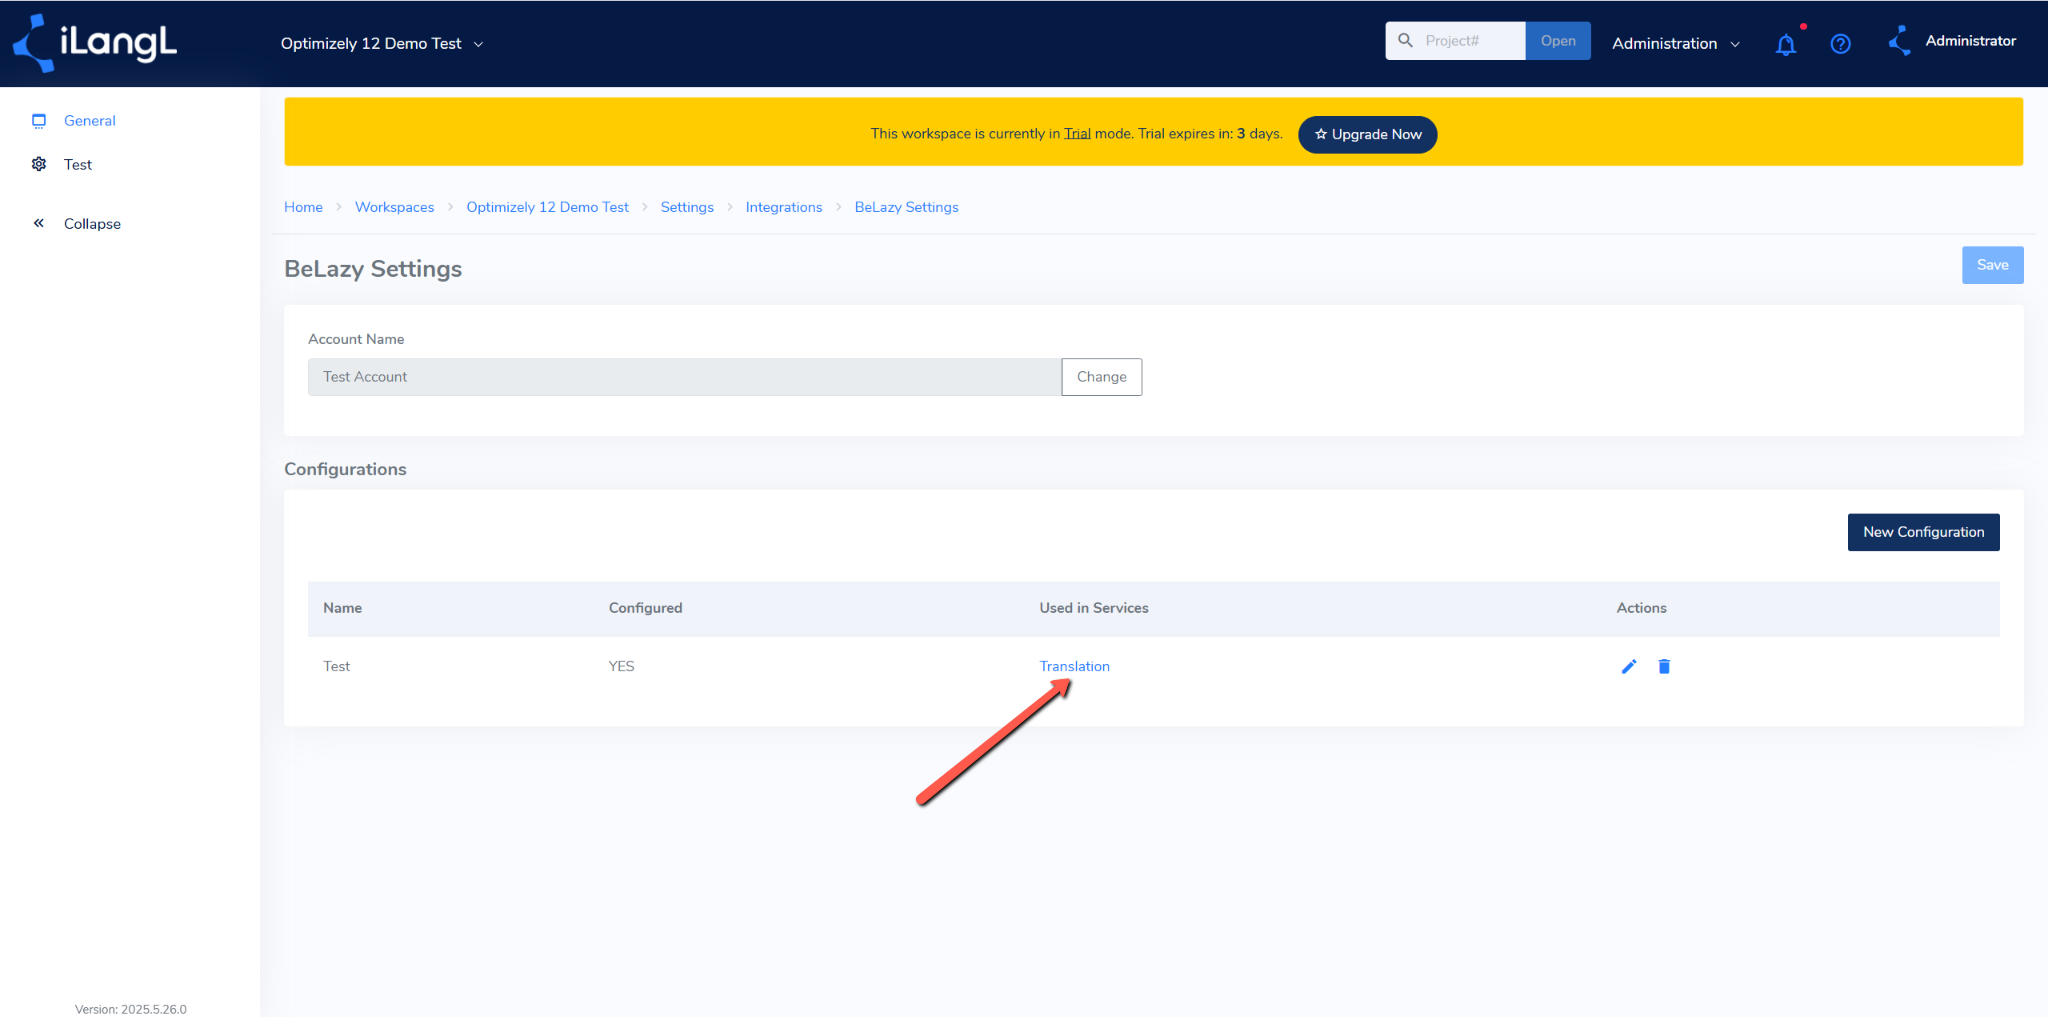Click the General sidebar monitor icon
The height and width of the screenshot is (1017, 2048).
39,121
